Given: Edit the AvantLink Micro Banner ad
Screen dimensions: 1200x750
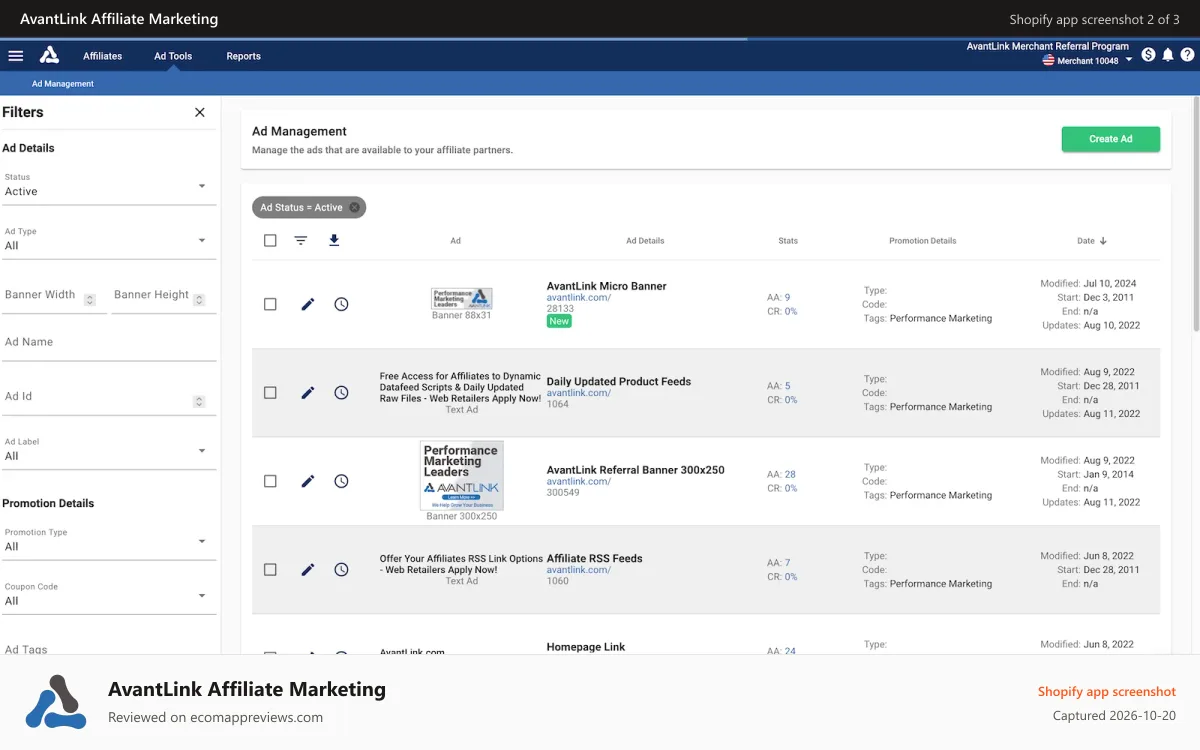Looking at the screenshot, I should [x=308, y=304].
